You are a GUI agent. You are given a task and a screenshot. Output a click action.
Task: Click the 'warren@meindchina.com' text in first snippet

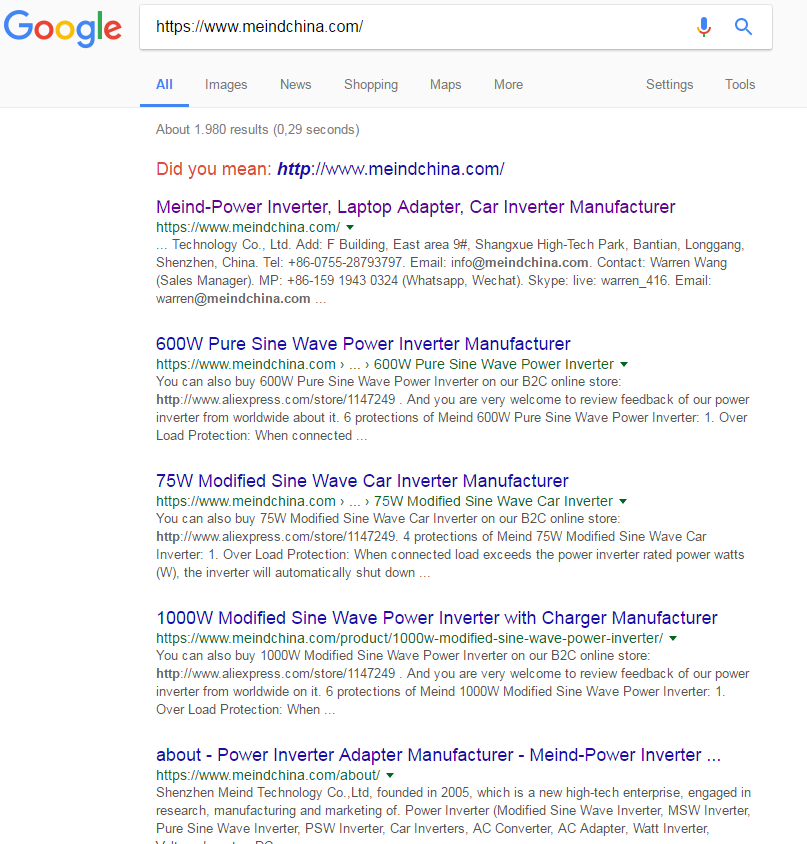pos(233,299)
